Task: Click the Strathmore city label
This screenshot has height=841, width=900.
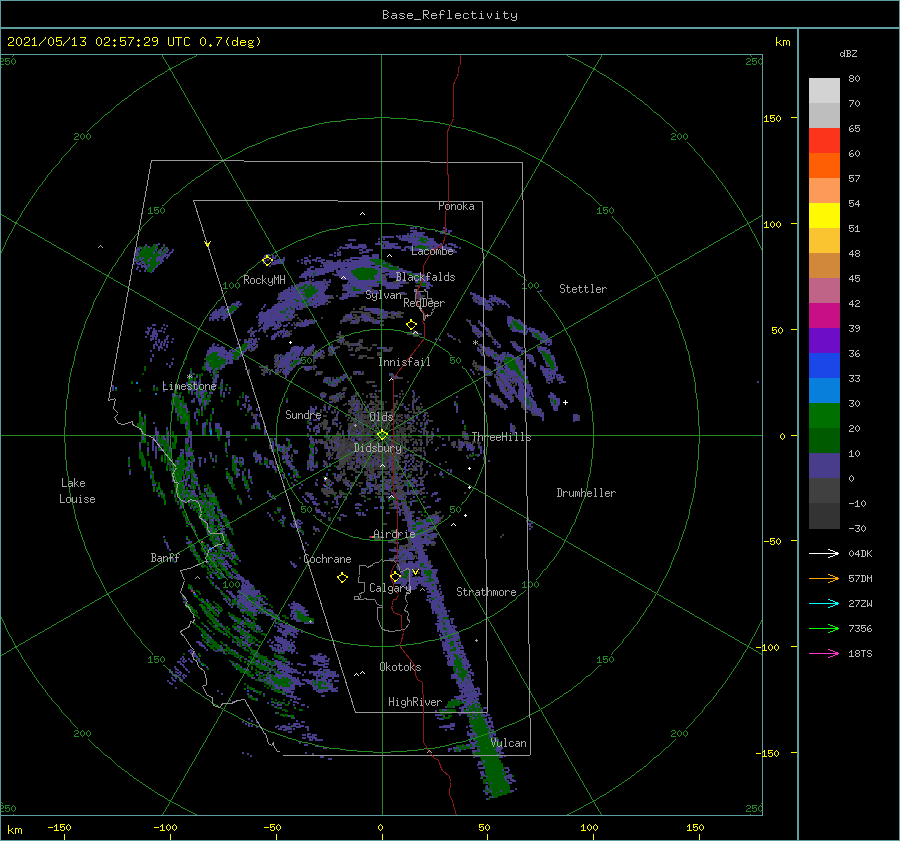Action: (486, 592)
